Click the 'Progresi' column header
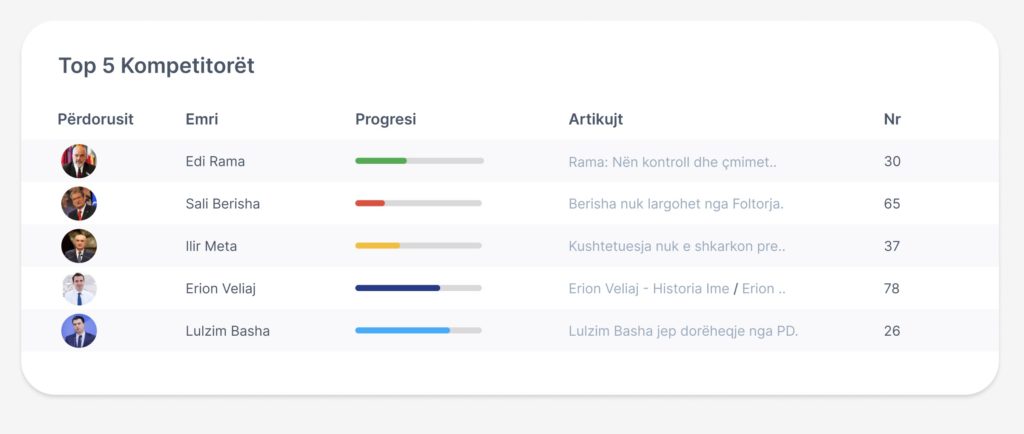 (385, 120)
